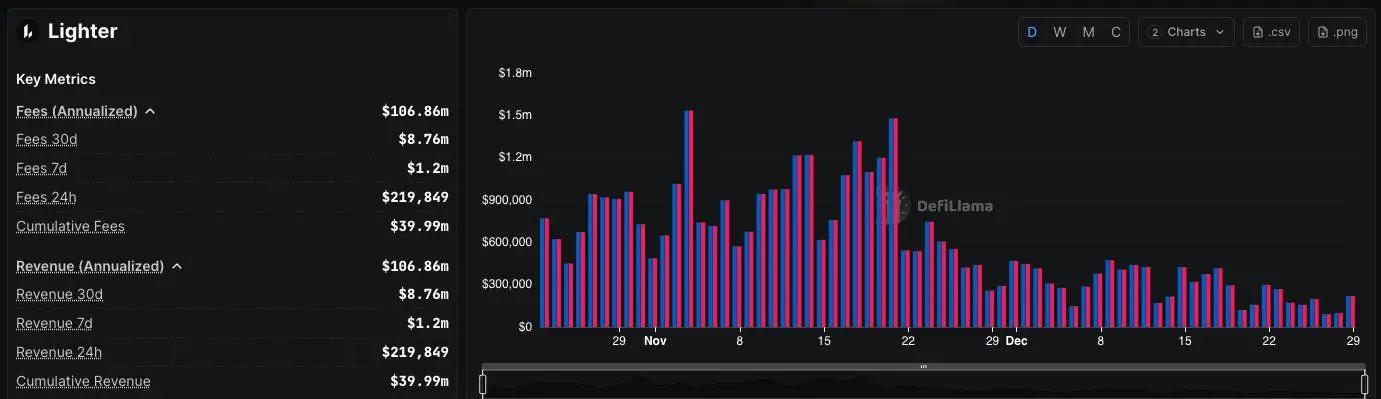The image size is (1381, 399).
Task: Click the Revenue 24h label
Action: [59, 352]
